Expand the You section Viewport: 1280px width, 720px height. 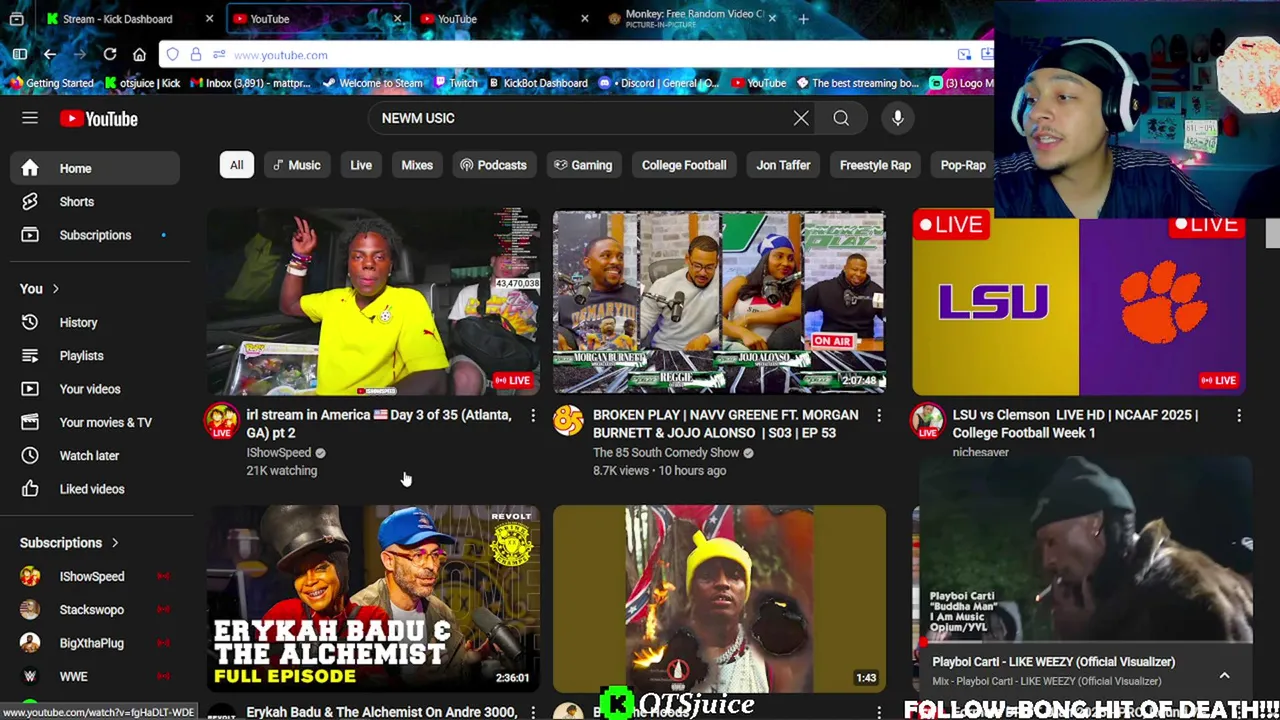[x=40, y=289]
